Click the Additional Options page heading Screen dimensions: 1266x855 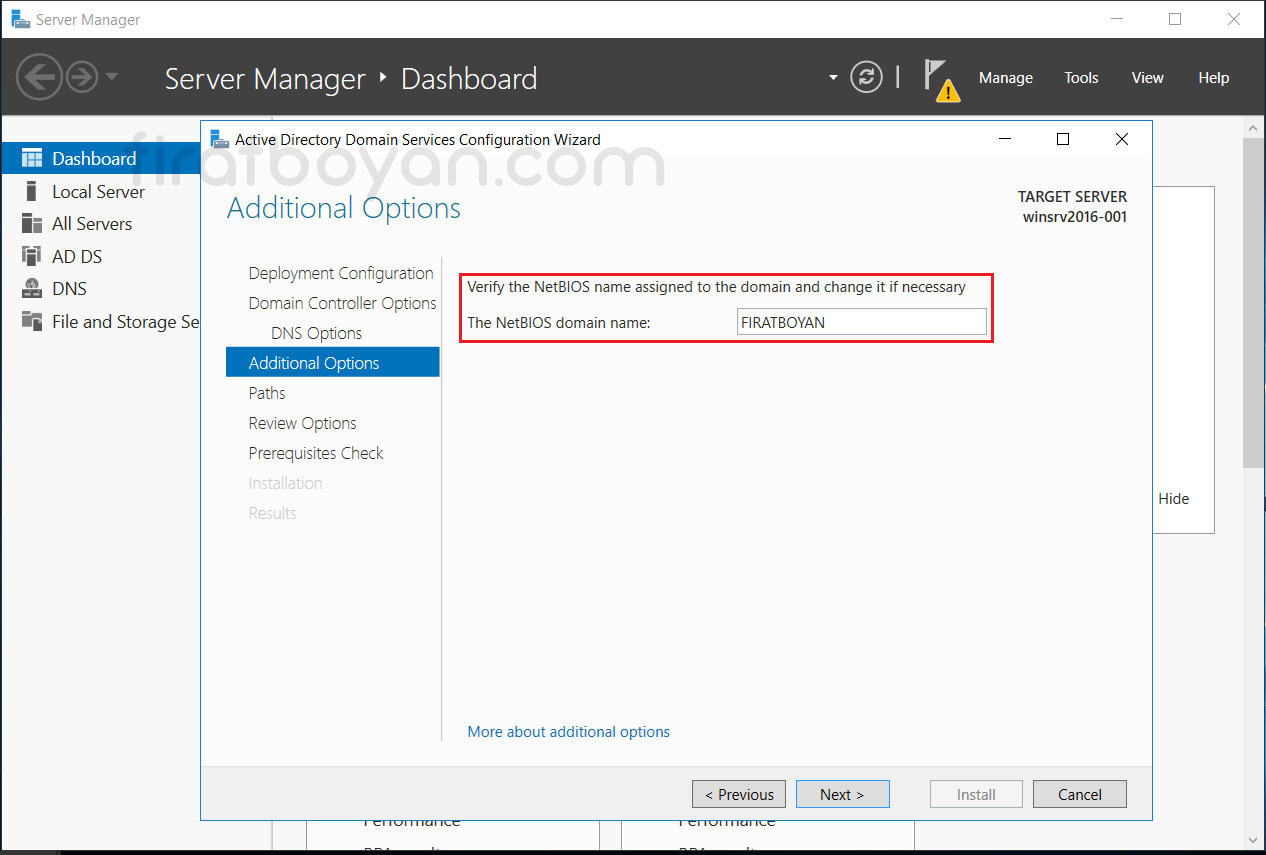point(344,208)
